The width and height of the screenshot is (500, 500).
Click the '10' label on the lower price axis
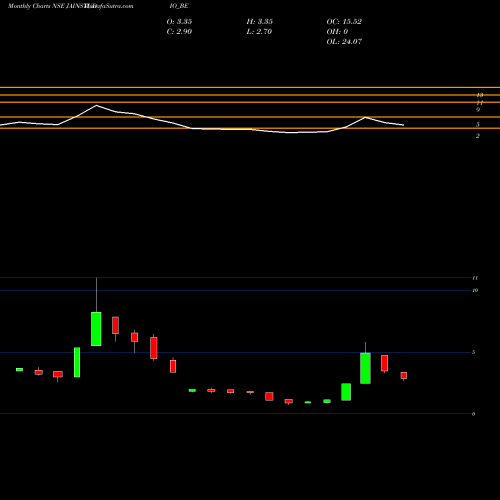475,290
